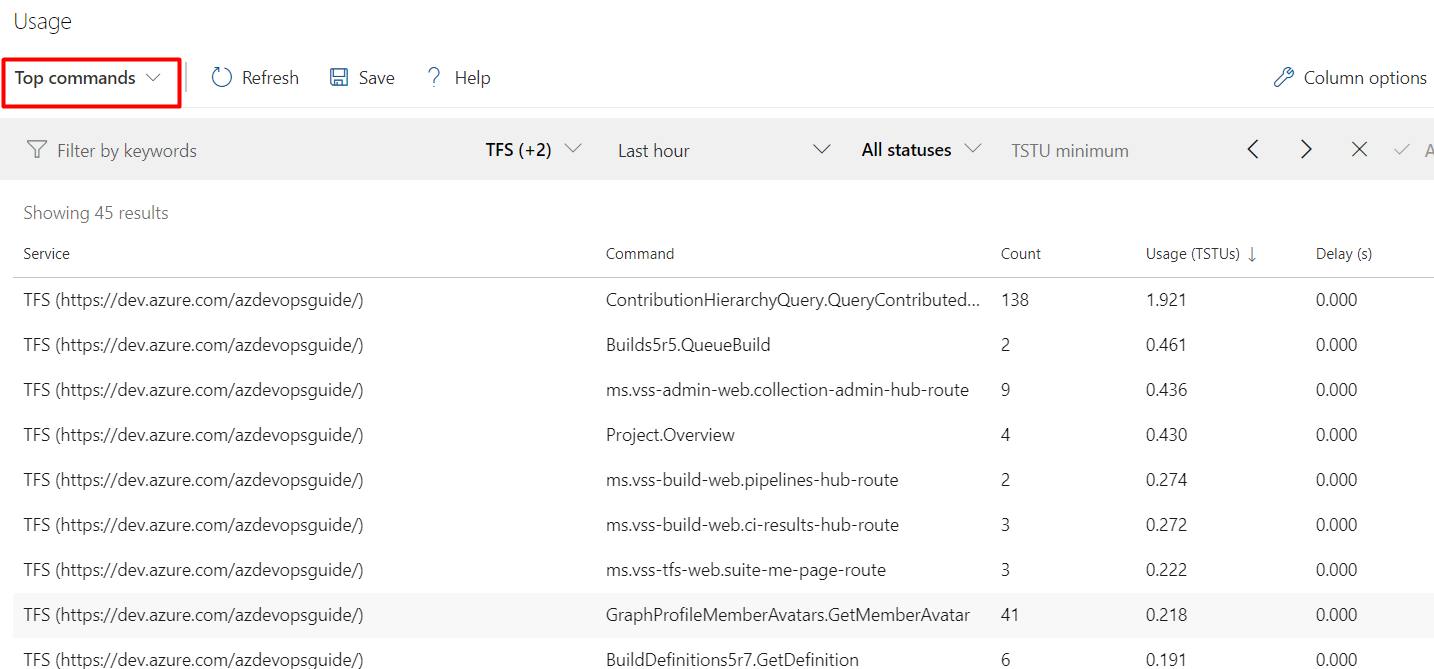Click the usage value 0.218

coord(1166,615)
